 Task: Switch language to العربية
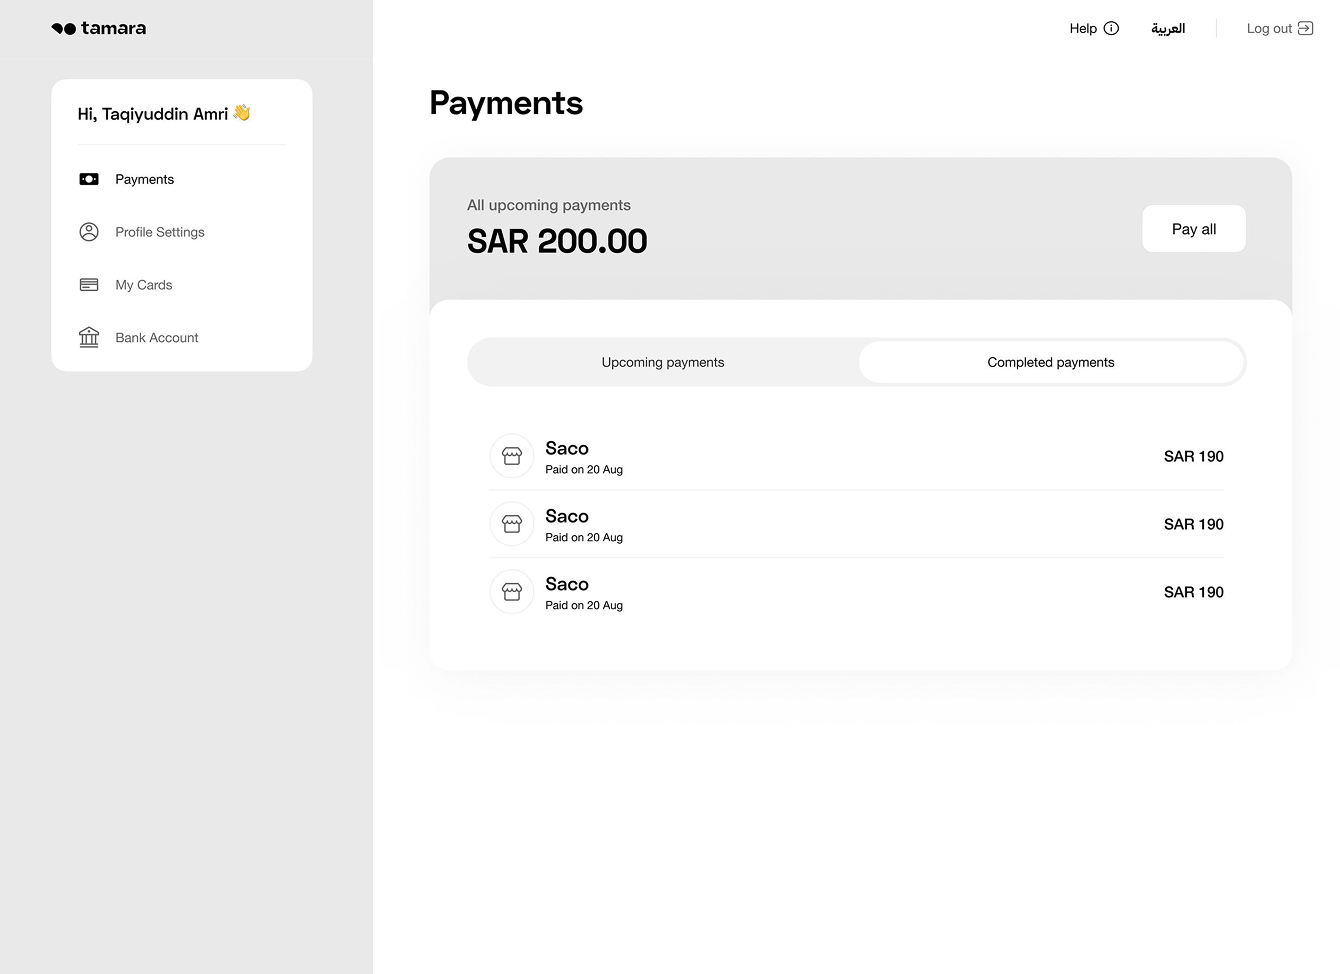point(1168,28)
